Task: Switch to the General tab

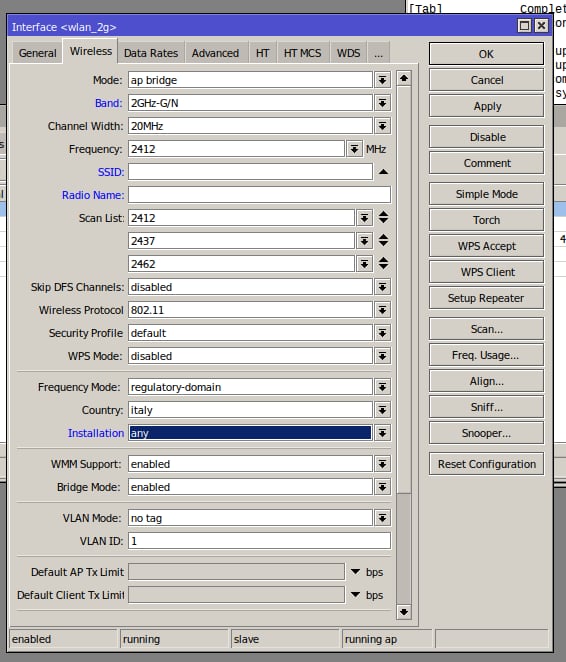Action: pyautogui.click(x=37, y=53)
